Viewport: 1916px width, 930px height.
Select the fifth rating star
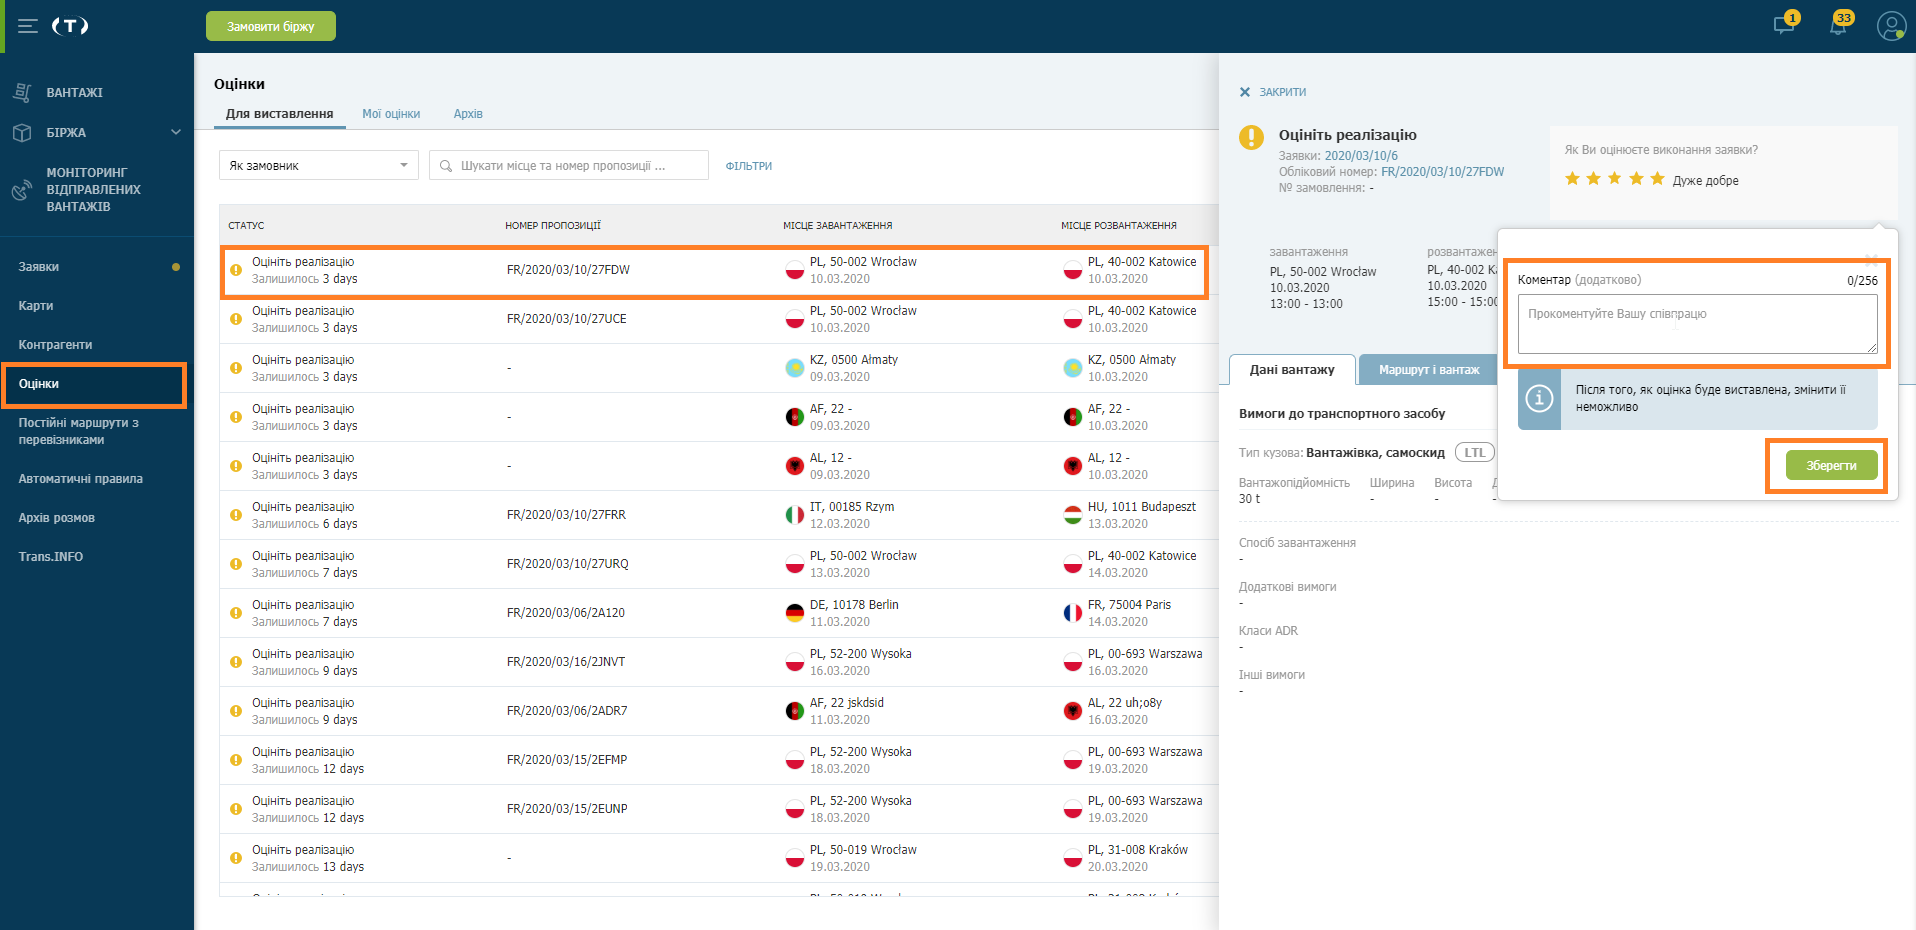(1657, 179)
